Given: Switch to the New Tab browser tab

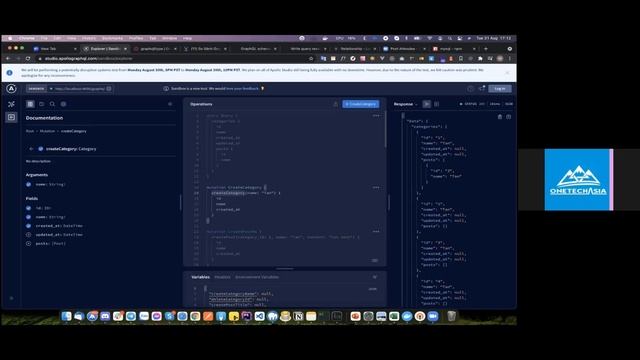Looking at the screenshot, I should [x=55, y=49].
